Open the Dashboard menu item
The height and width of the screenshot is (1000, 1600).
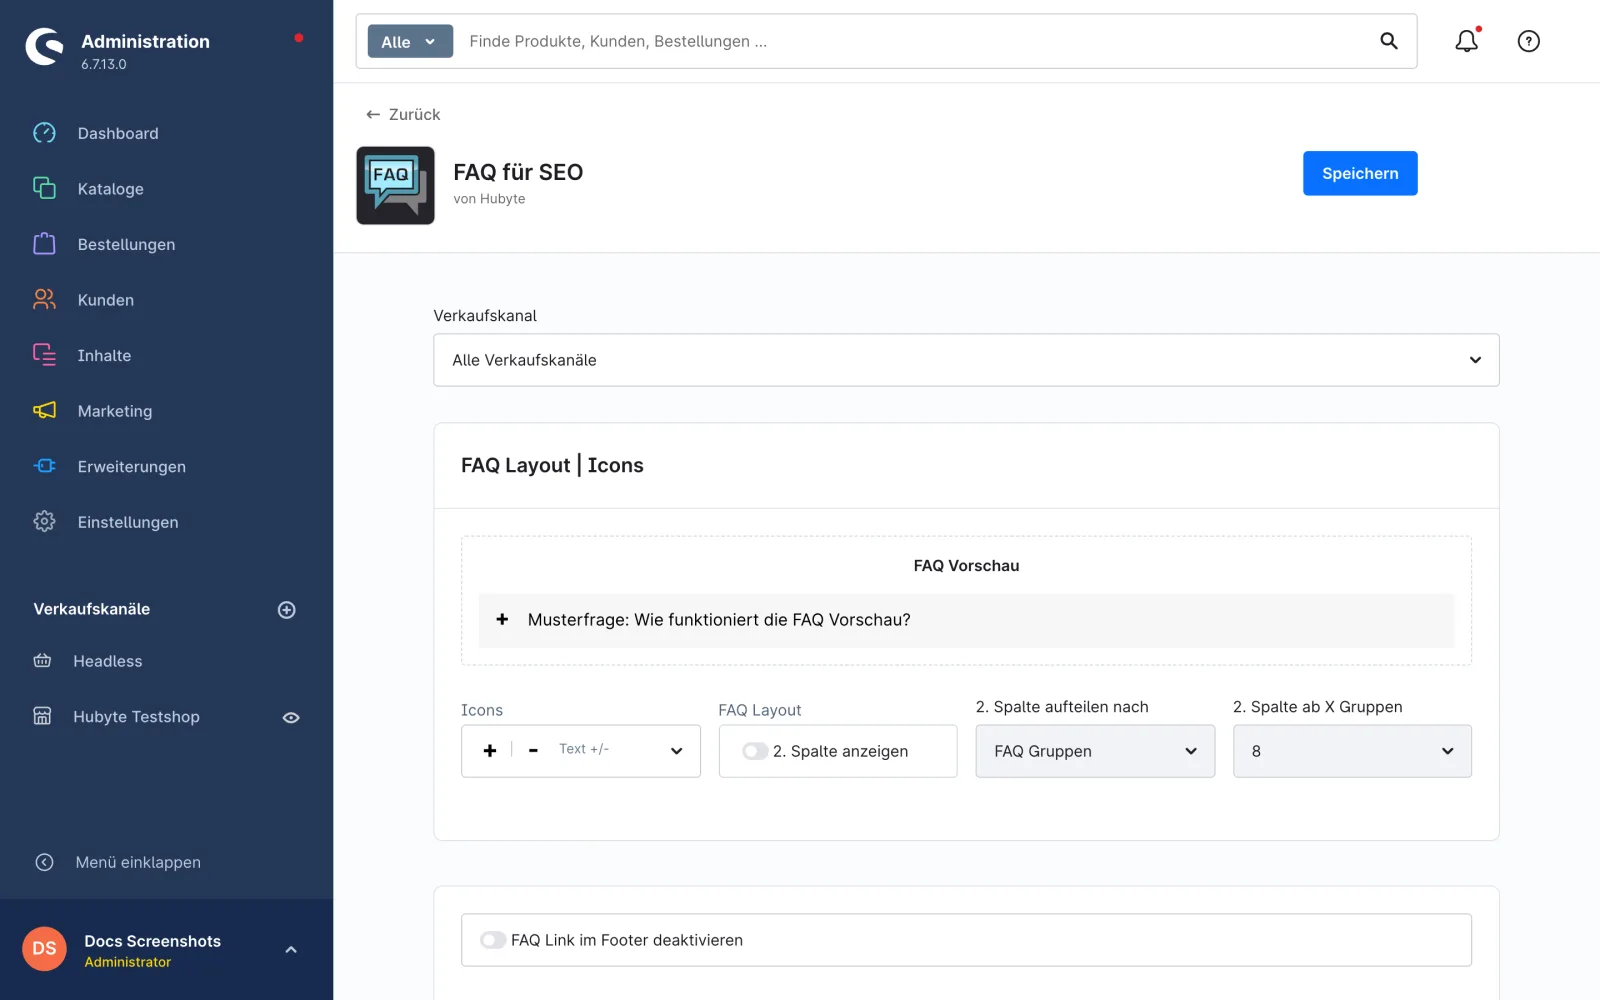click(x=118, y=133)
